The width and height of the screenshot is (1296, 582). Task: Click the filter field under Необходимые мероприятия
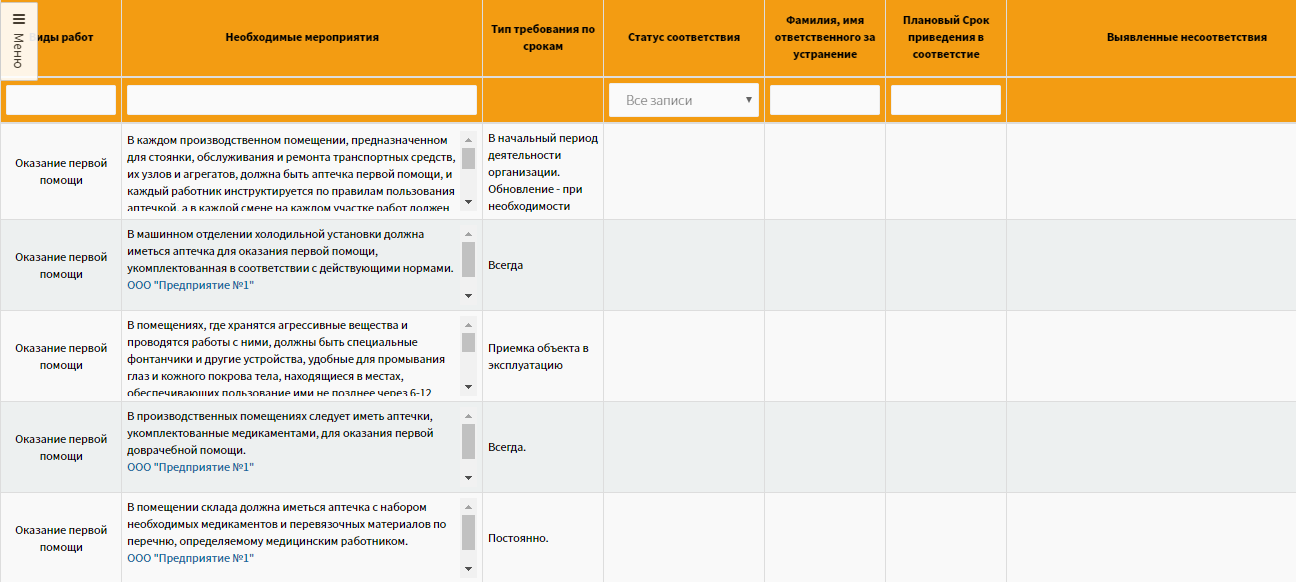302,100
